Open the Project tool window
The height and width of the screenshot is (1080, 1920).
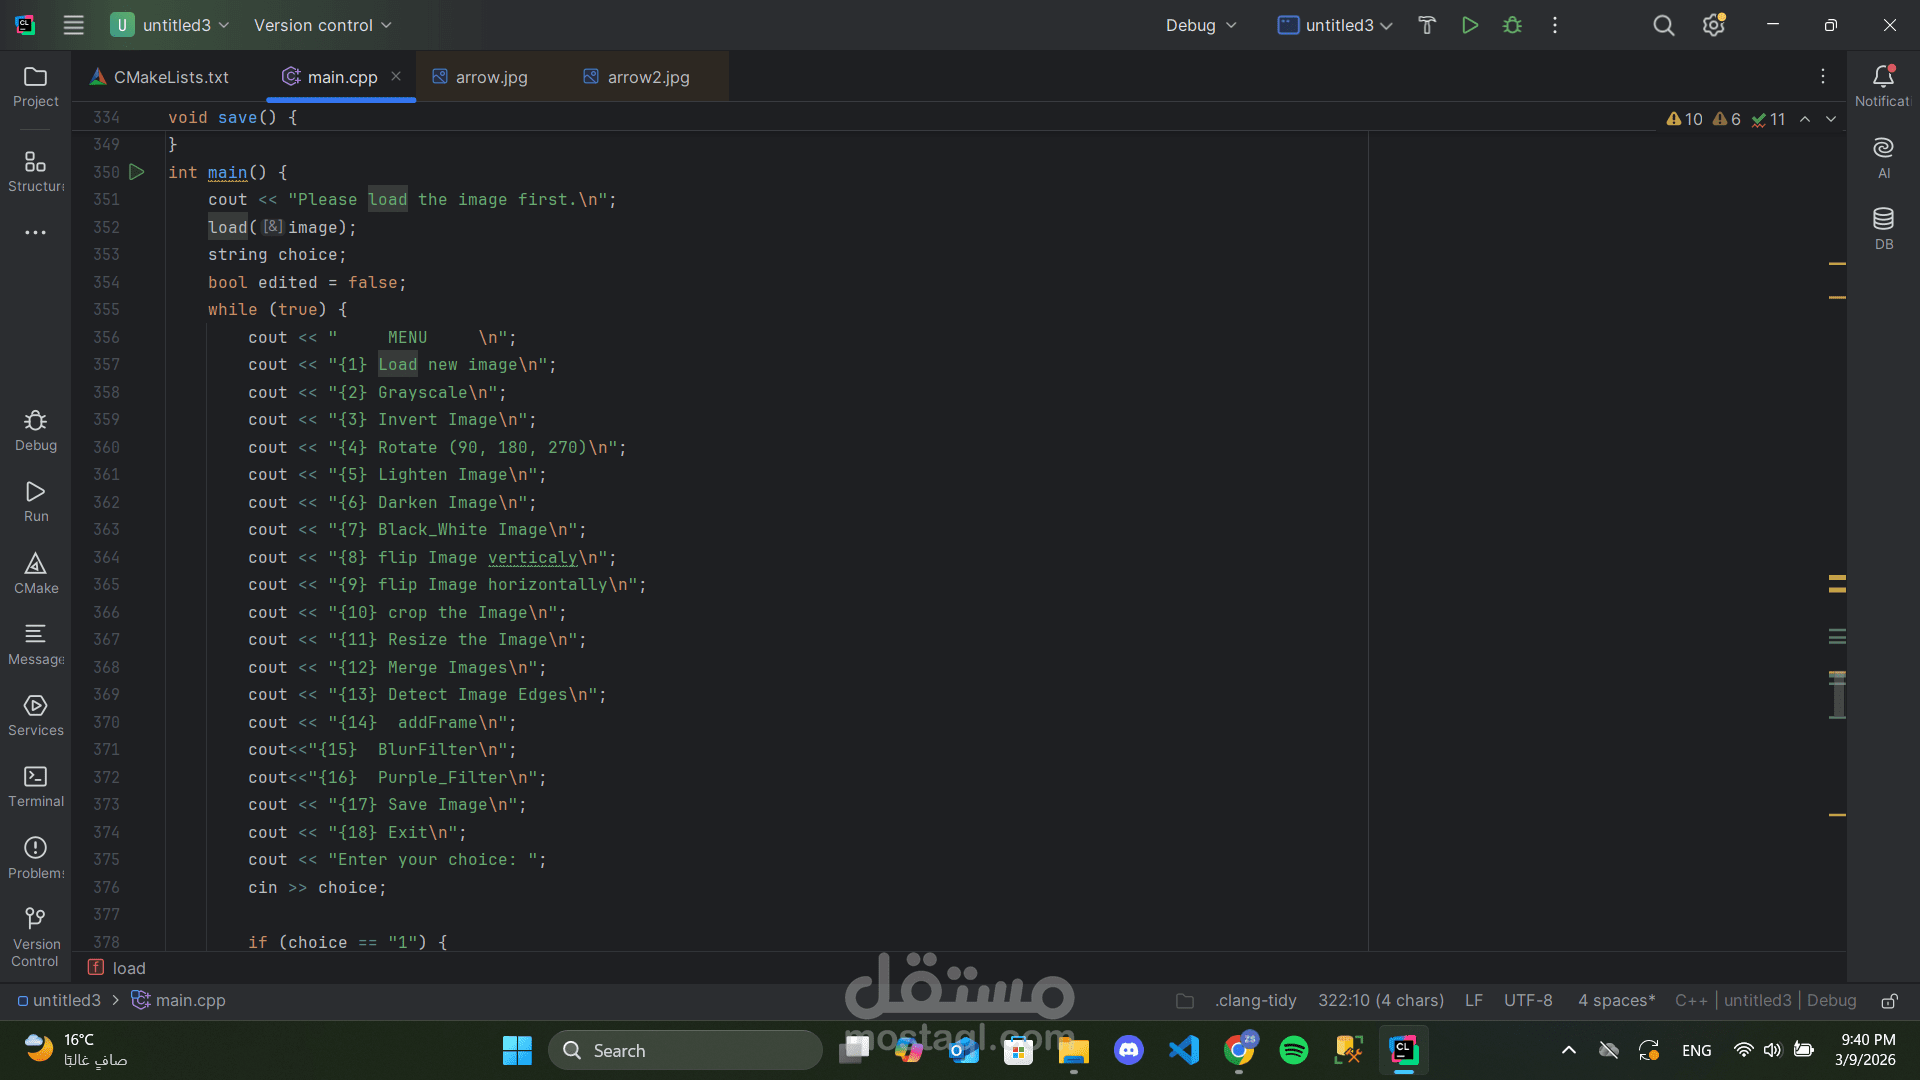tap(36, 86)
